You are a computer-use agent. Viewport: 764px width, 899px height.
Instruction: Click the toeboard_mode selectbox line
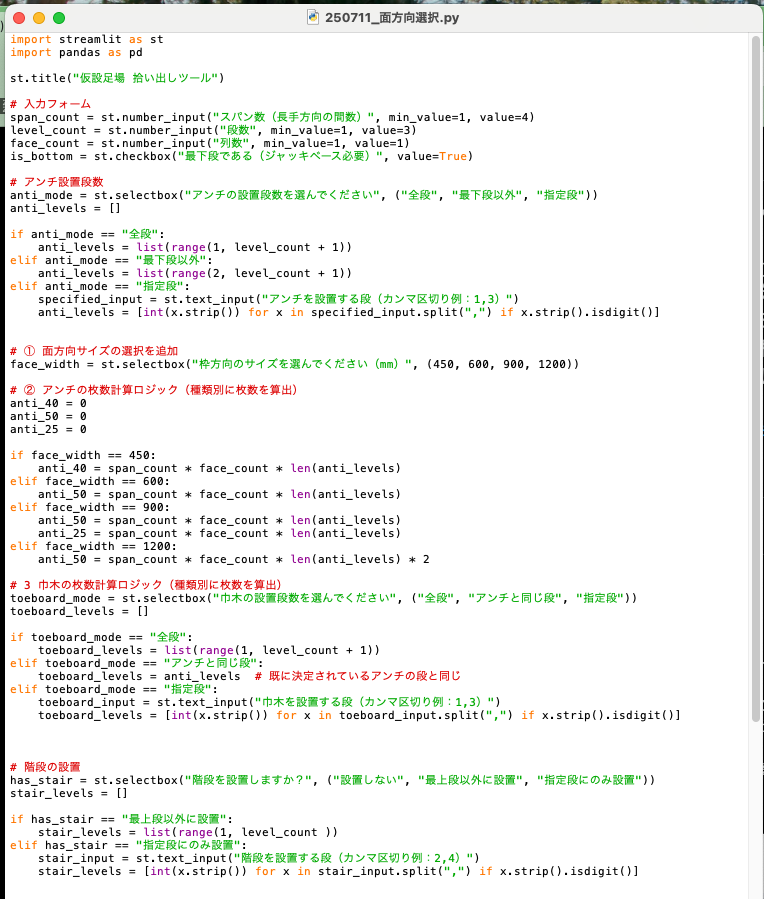[324, 599]
